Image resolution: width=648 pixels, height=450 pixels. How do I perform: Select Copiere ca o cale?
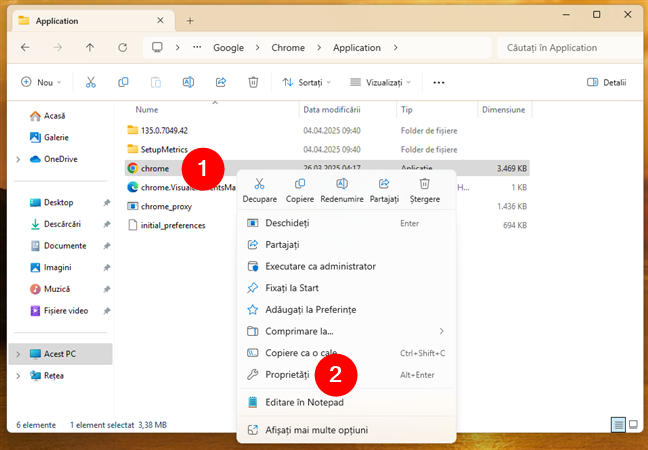click(346, 353)
